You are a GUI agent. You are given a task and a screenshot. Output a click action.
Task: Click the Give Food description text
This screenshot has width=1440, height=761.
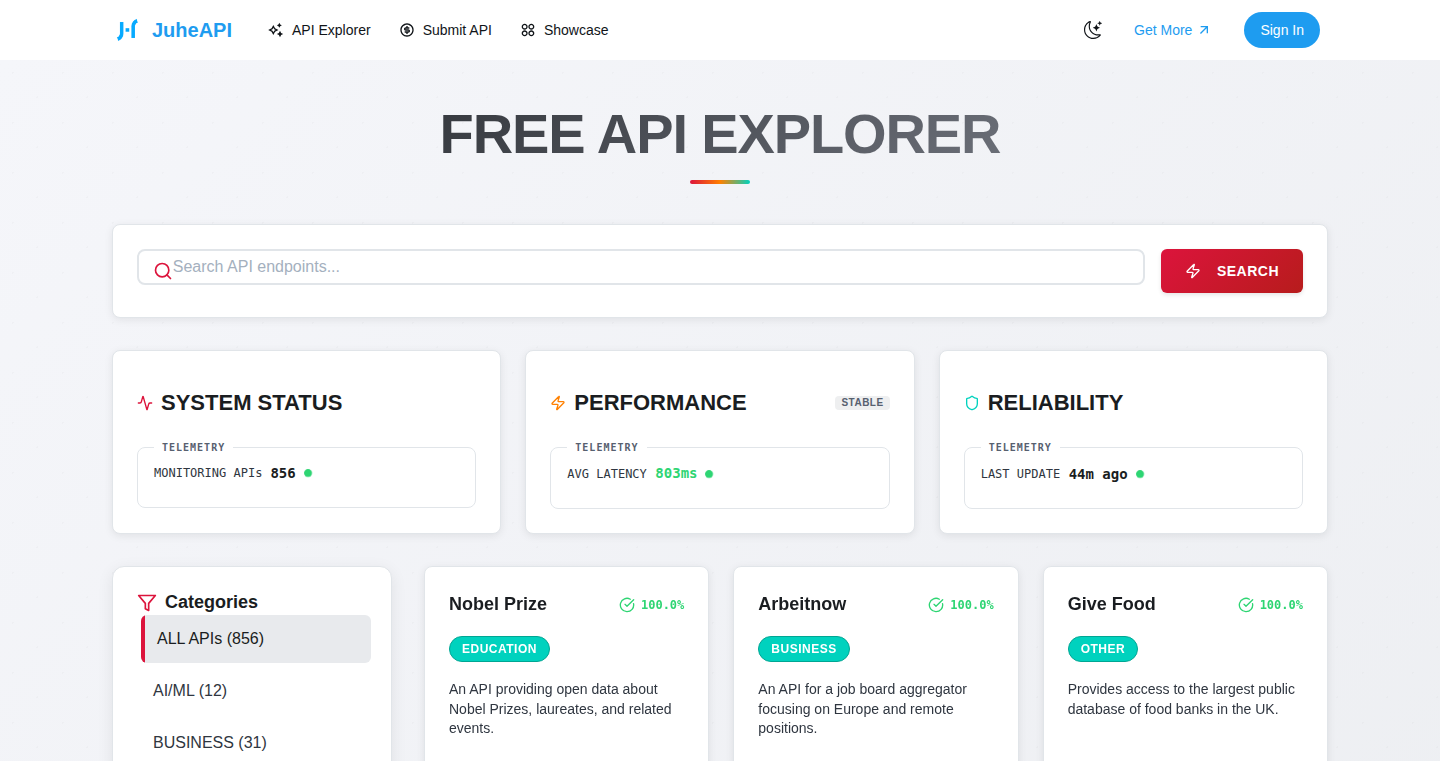[1181, 699]
